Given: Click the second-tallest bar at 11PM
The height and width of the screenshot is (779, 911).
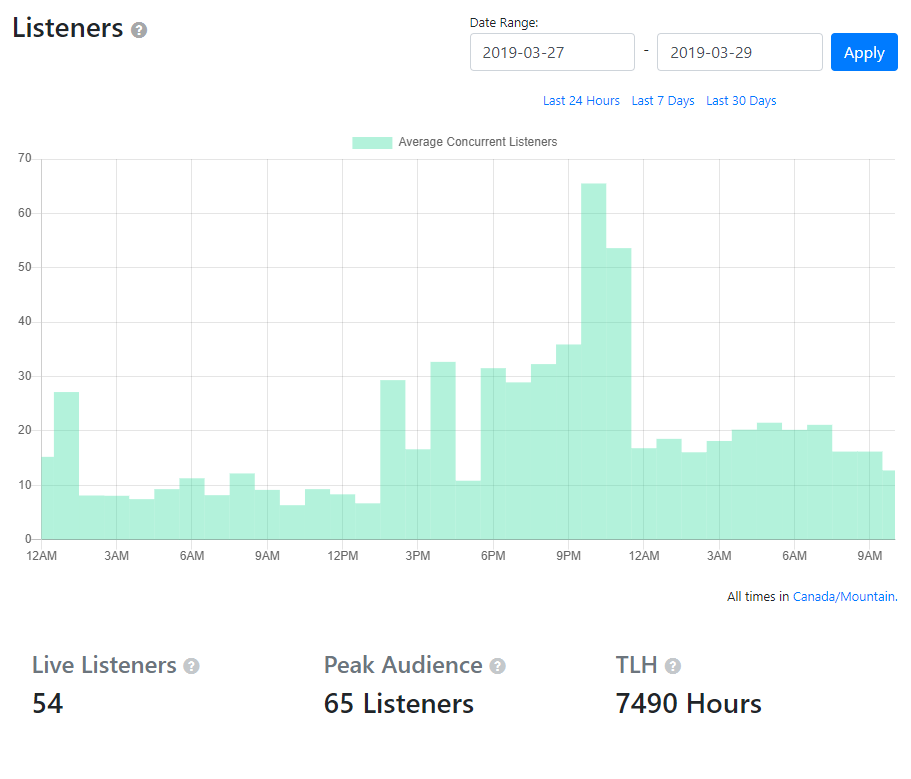Looking at the screenshot, I should pos(619,393).
